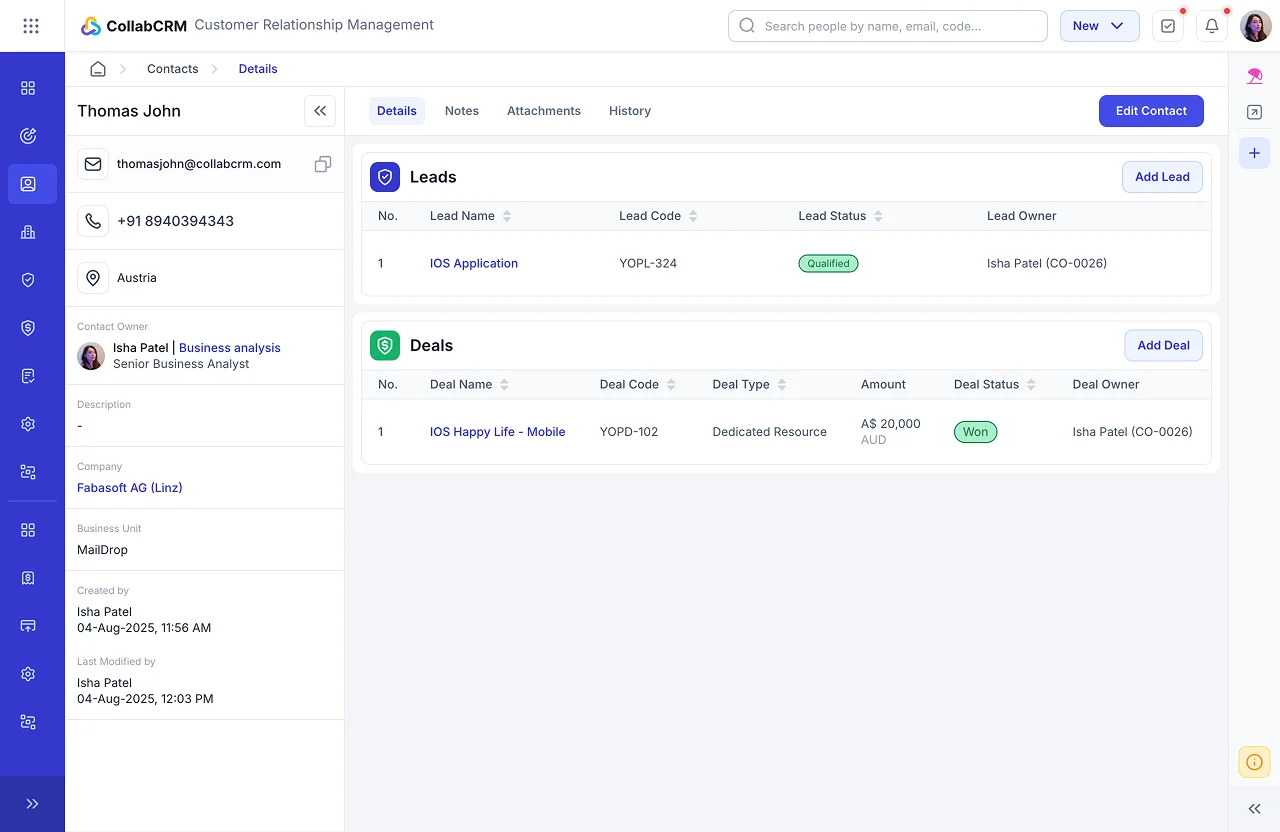Image resolution: width=1280 pixels, height=832 pixels.
Task: Open the user profile avatar in header
Action: [x=1256, y=26]
